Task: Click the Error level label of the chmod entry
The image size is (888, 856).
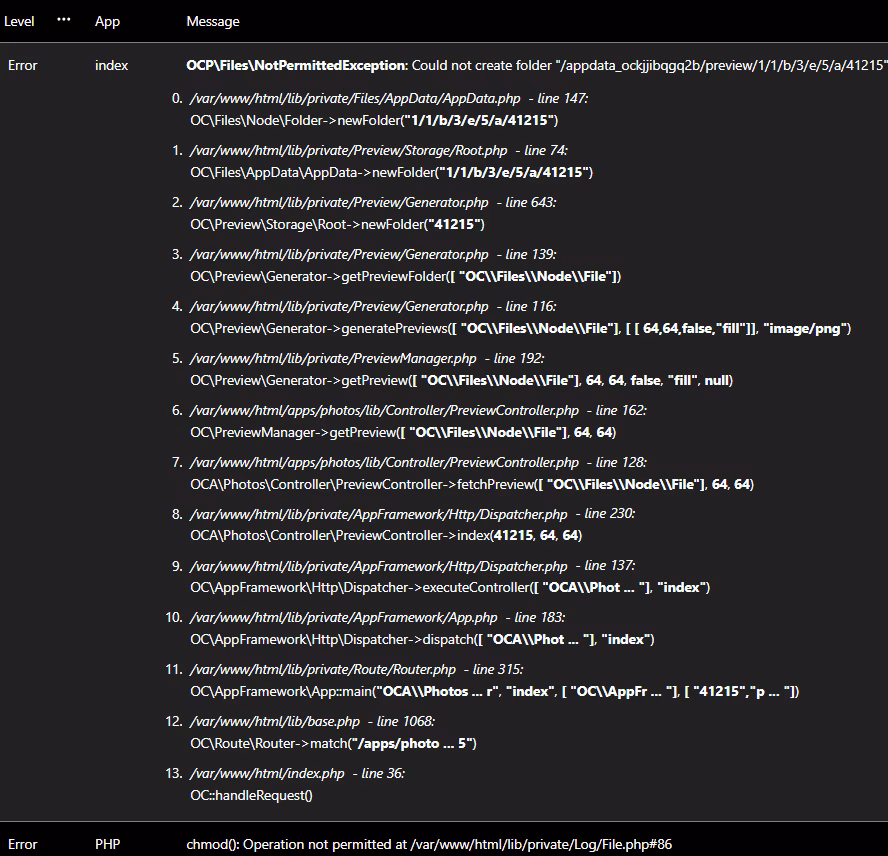Action: click(x=22, y=844)
